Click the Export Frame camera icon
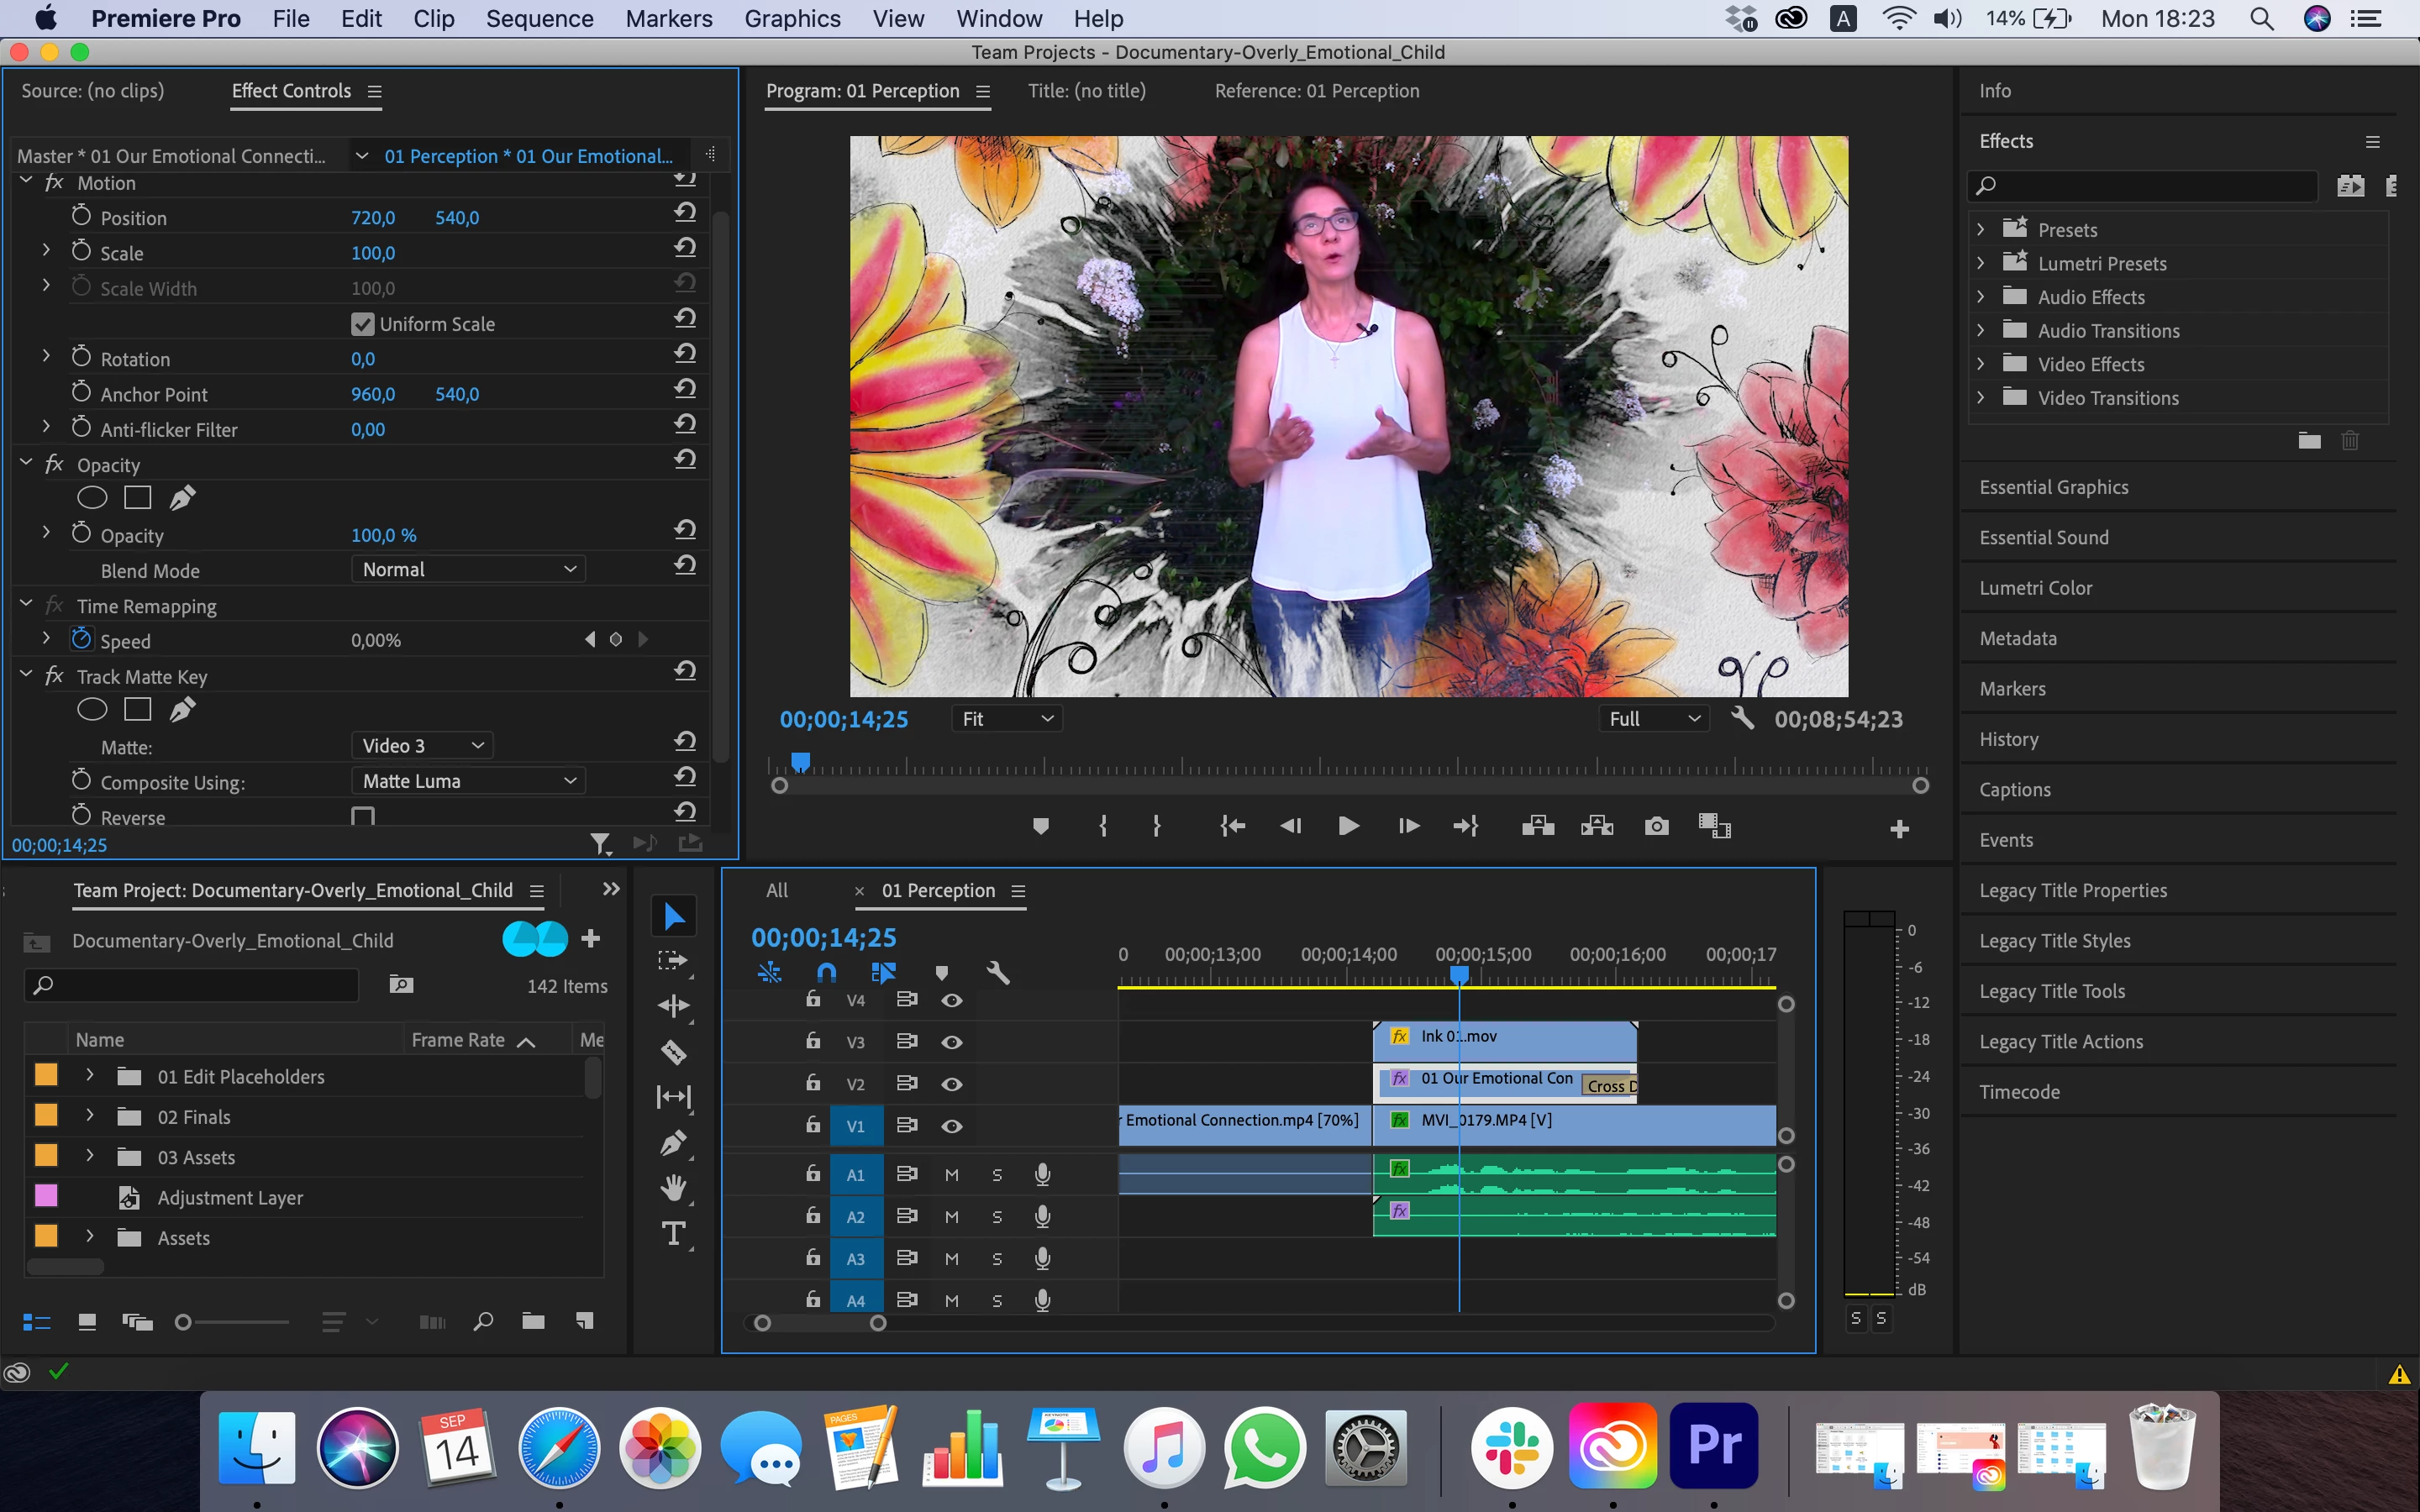2420x1512 pixels. pos(1656,826)
